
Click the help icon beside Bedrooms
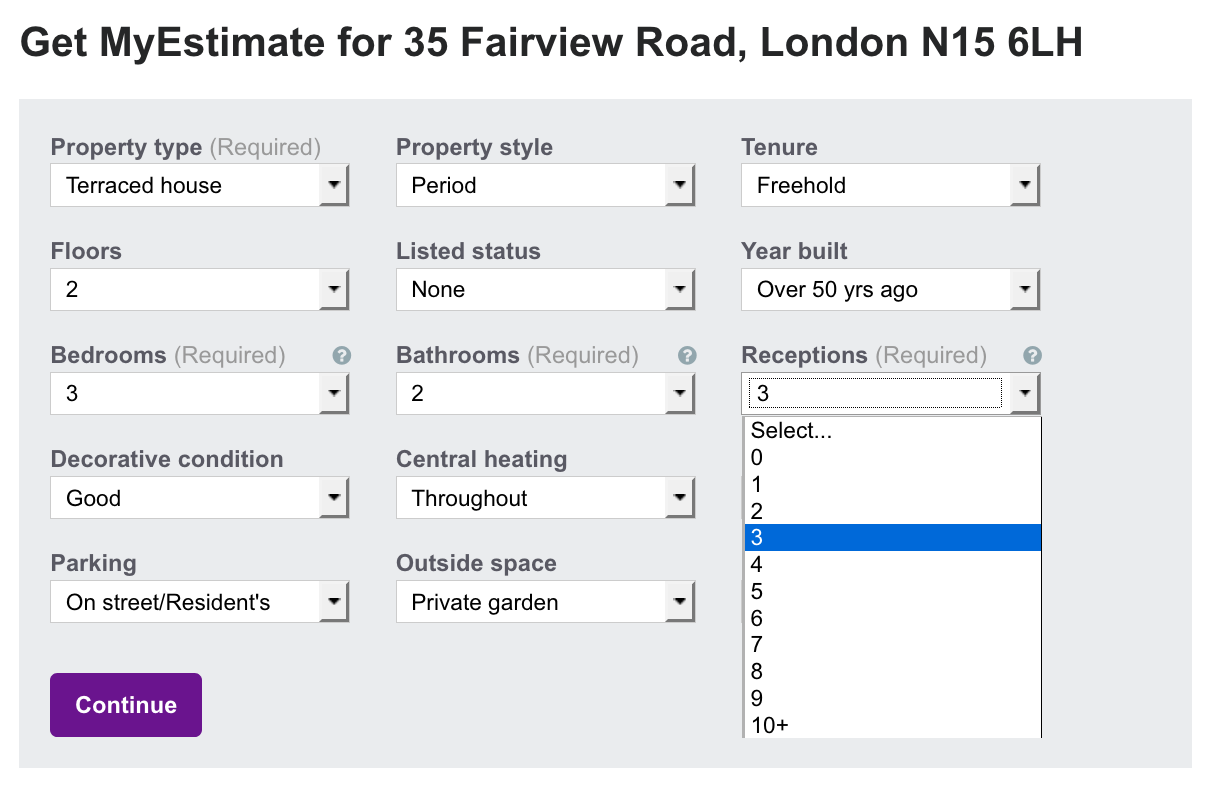click(x=342, y=355)
